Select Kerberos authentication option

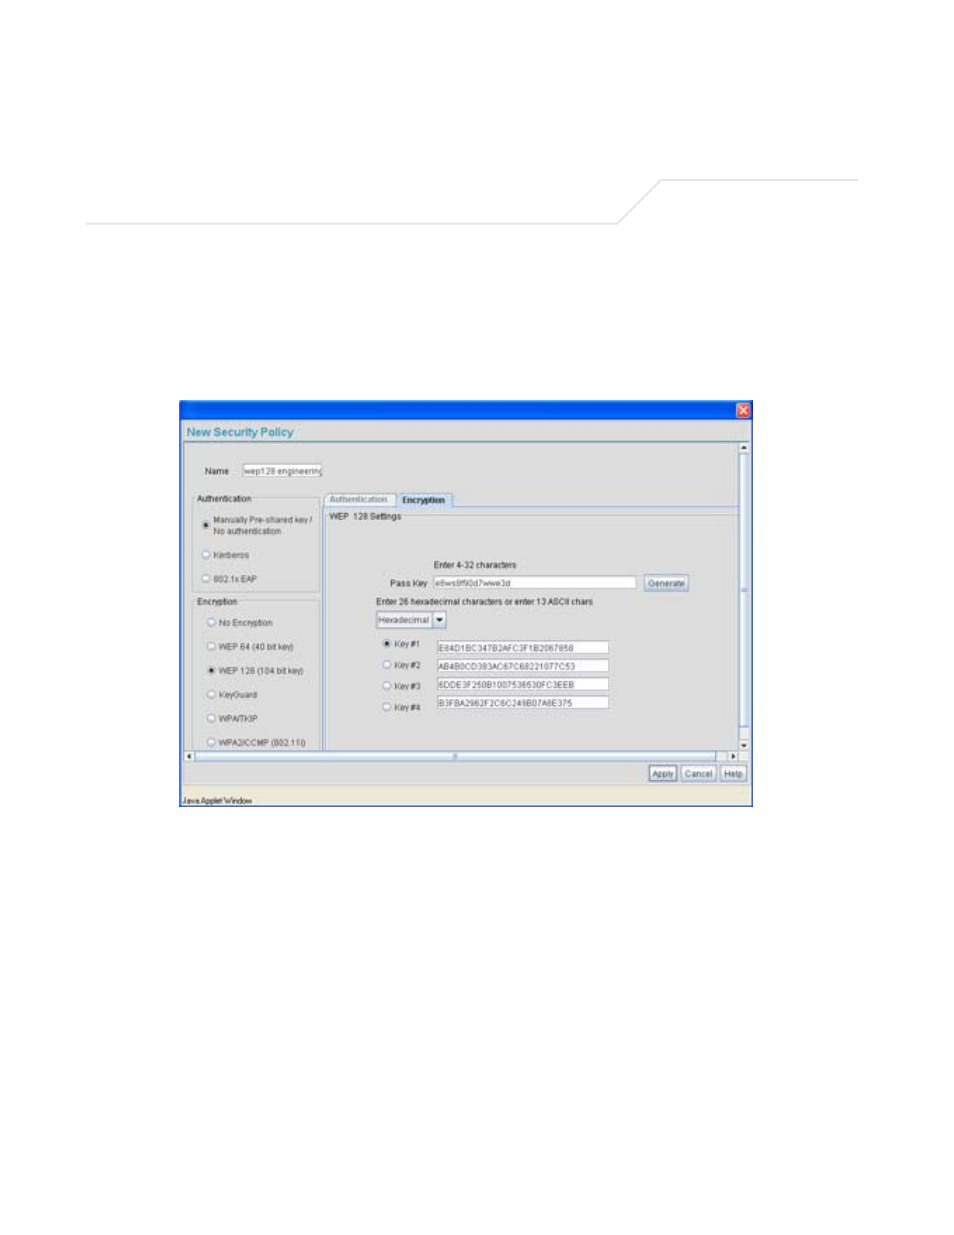pyautogui.click(x=206, y=555)
